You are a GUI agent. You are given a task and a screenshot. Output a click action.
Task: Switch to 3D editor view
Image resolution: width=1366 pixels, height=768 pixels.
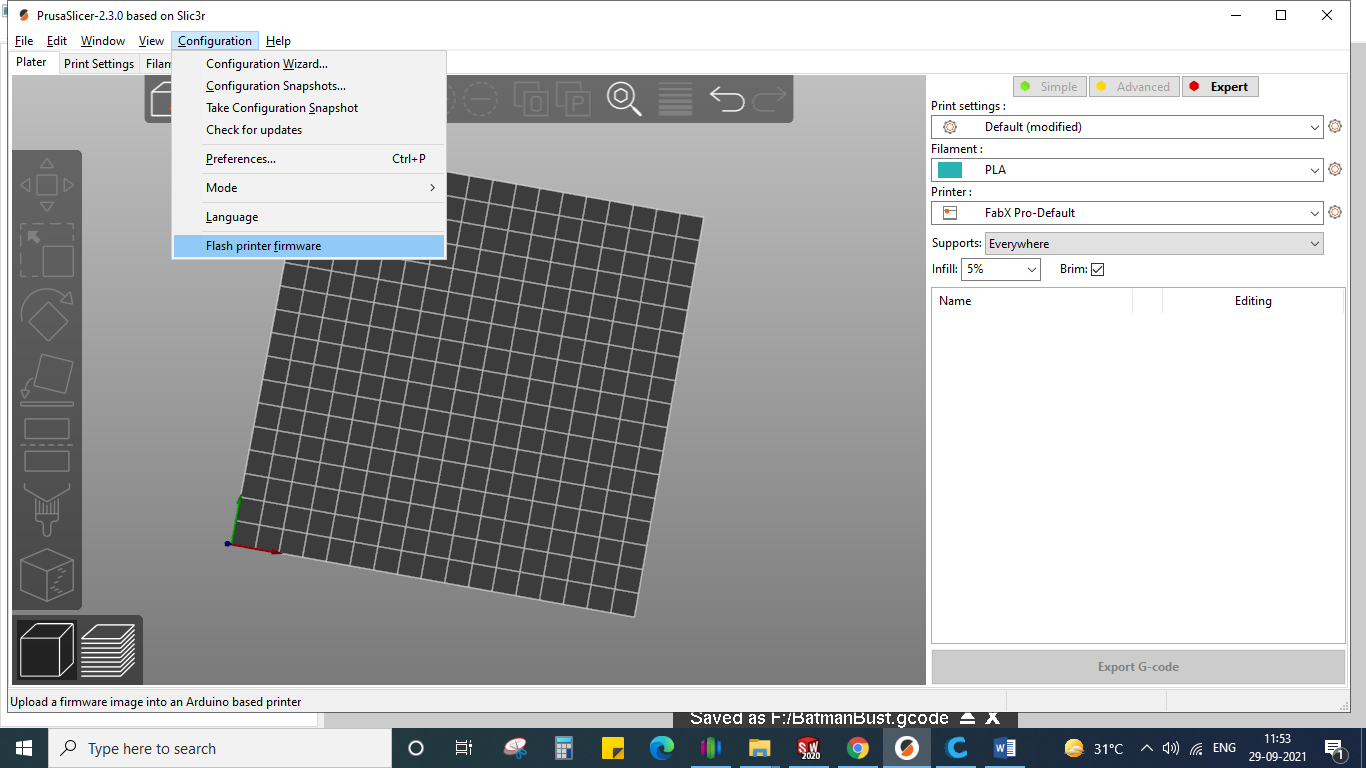47,650
